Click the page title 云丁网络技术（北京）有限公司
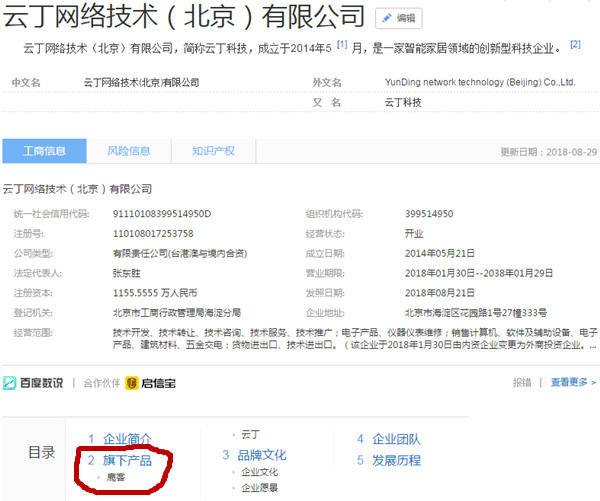The image size is (600, 501). [184, 16]
